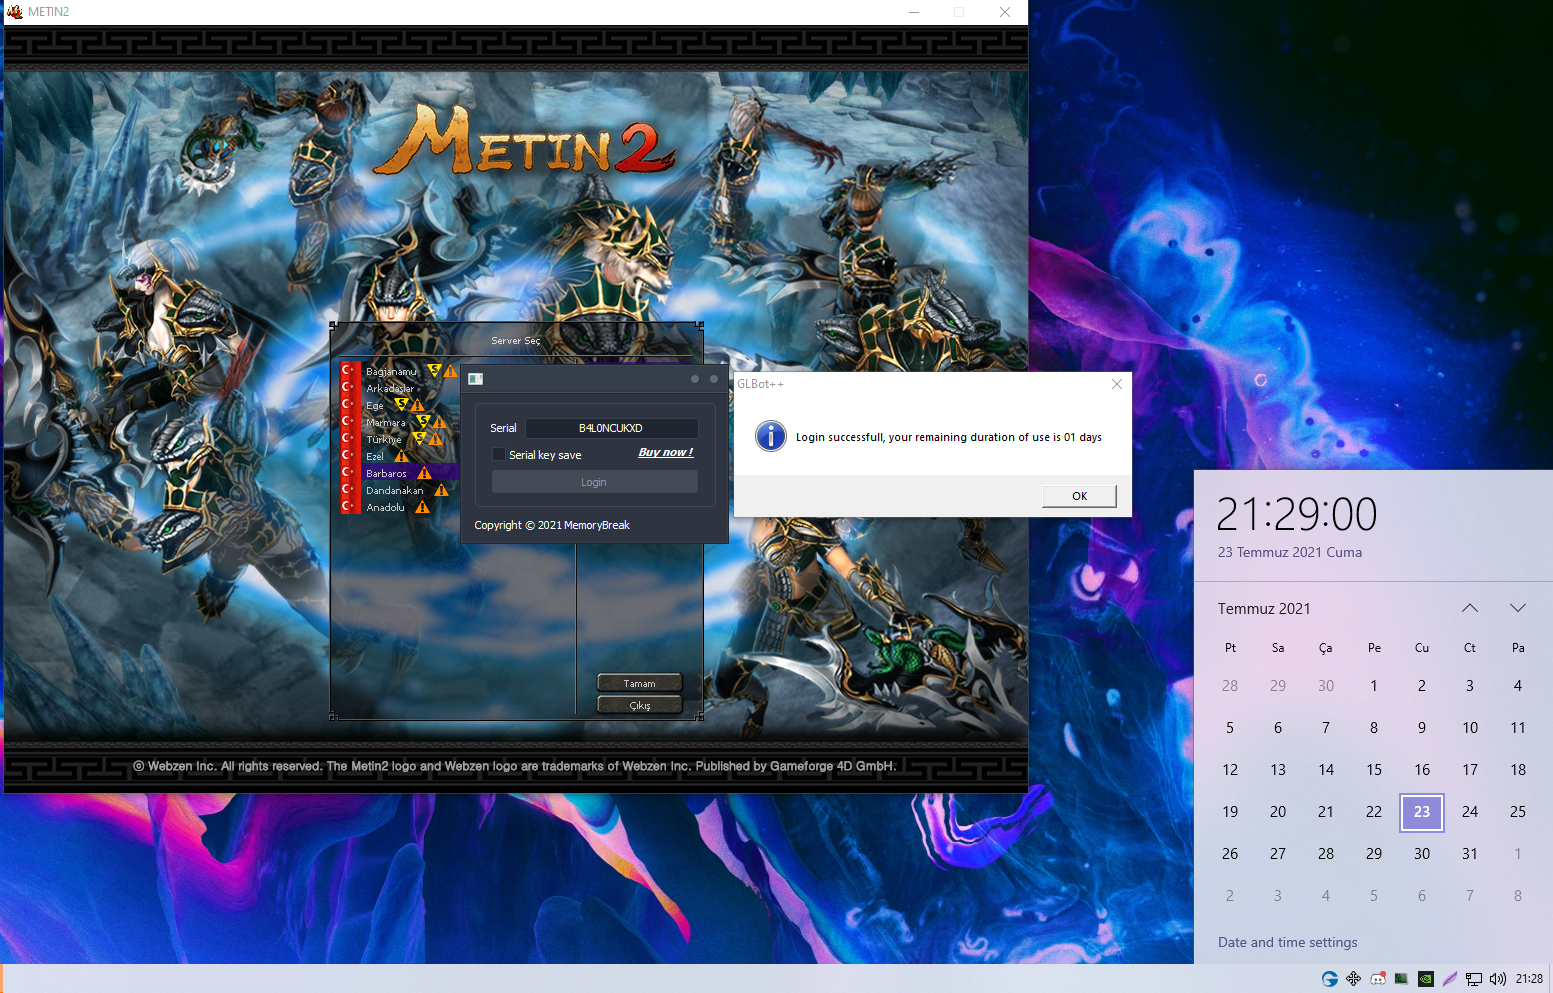Click the NVIDIA tray icon

1426,979
